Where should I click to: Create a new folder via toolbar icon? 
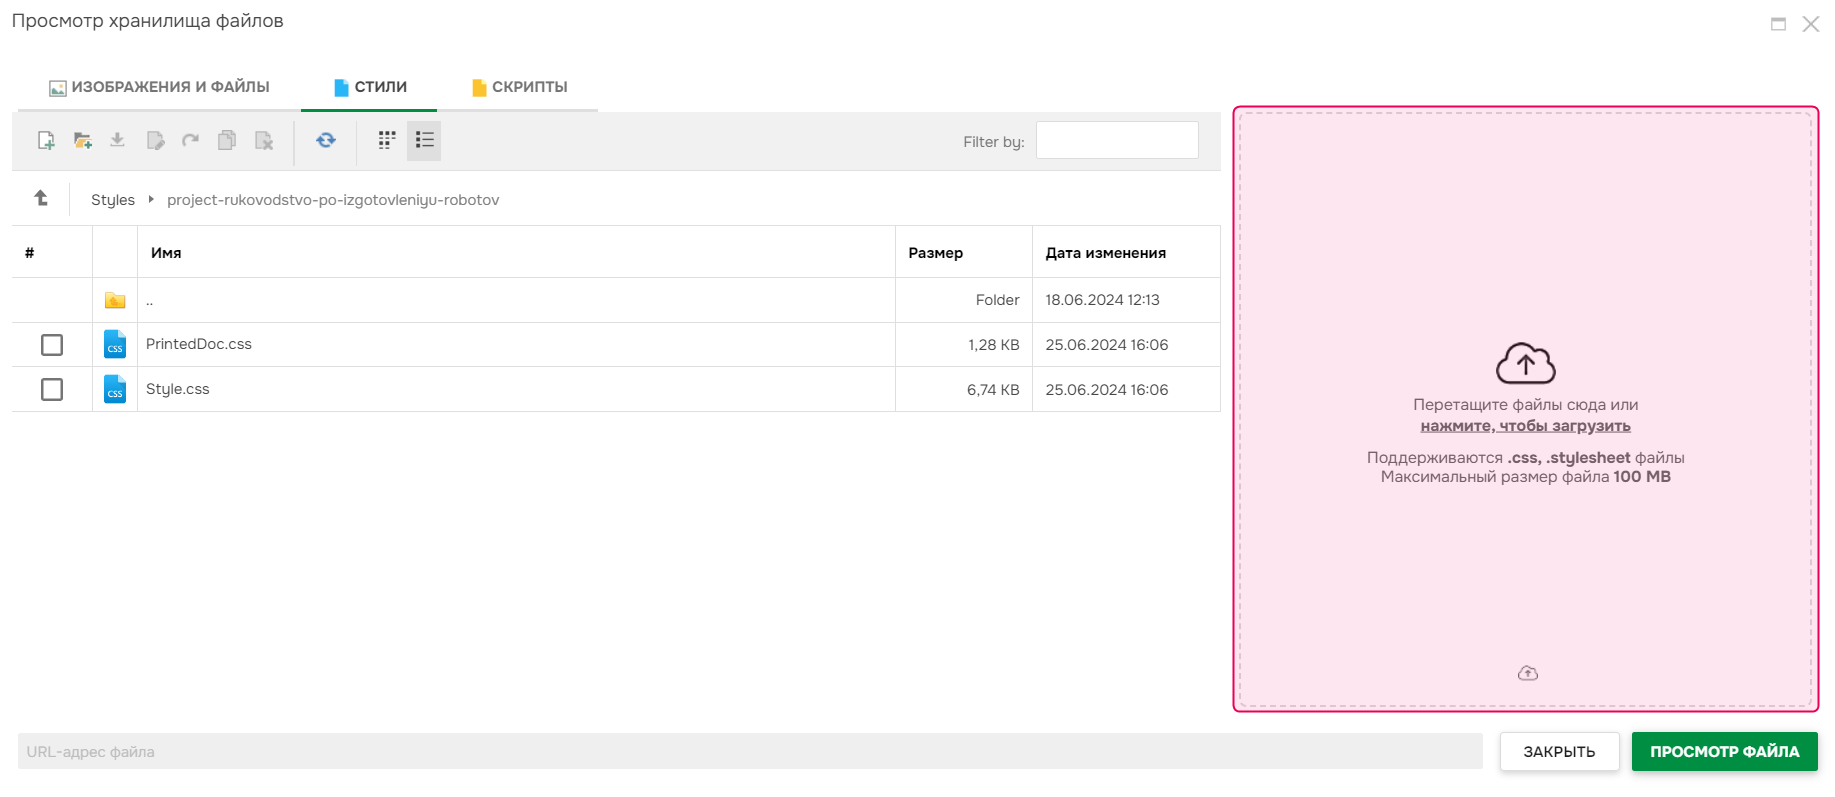82,141
